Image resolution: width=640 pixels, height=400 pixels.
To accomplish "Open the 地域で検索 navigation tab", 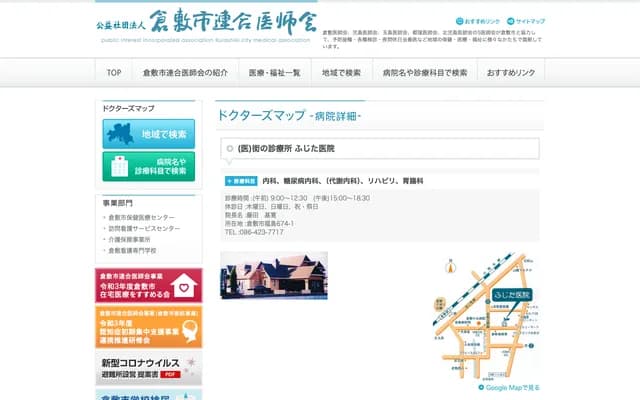I will pos(342,73).
